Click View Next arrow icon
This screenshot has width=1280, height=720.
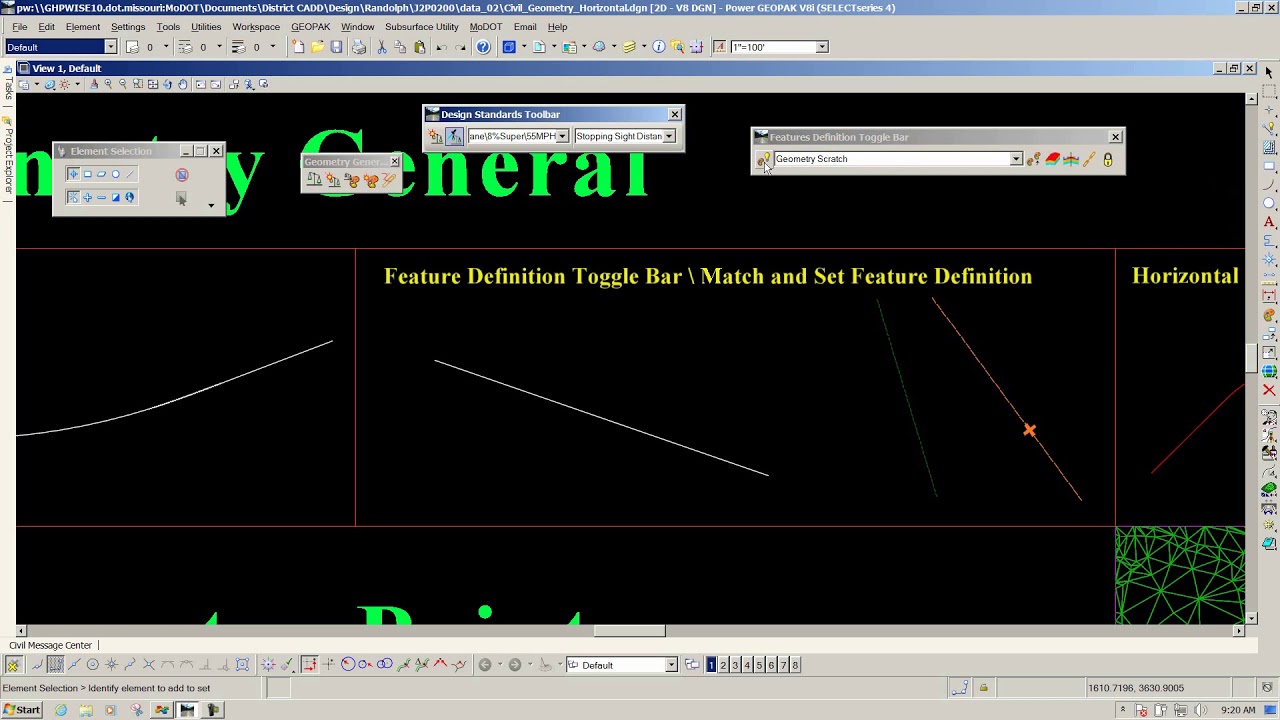click(x=515, y=665)
